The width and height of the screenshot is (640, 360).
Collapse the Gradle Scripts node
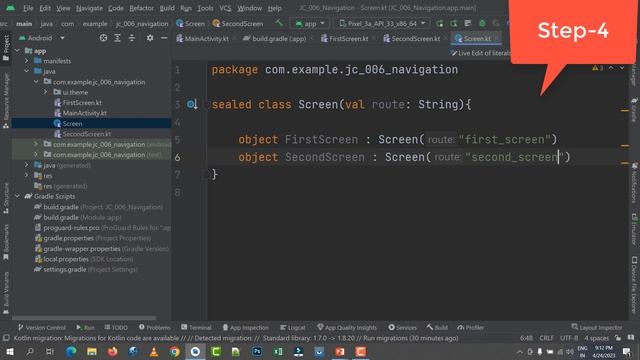(x=17, y=197)
